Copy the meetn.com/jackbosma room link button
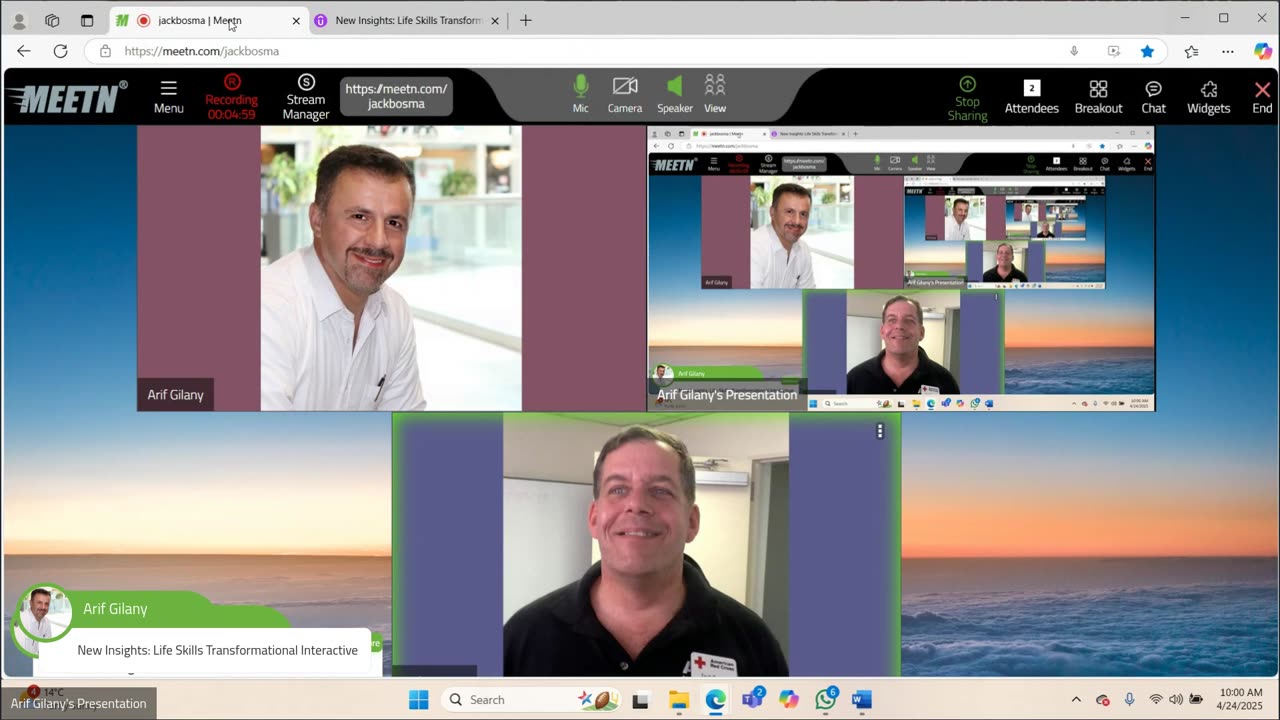This screenshot has height=720, width=1280. 396,96
